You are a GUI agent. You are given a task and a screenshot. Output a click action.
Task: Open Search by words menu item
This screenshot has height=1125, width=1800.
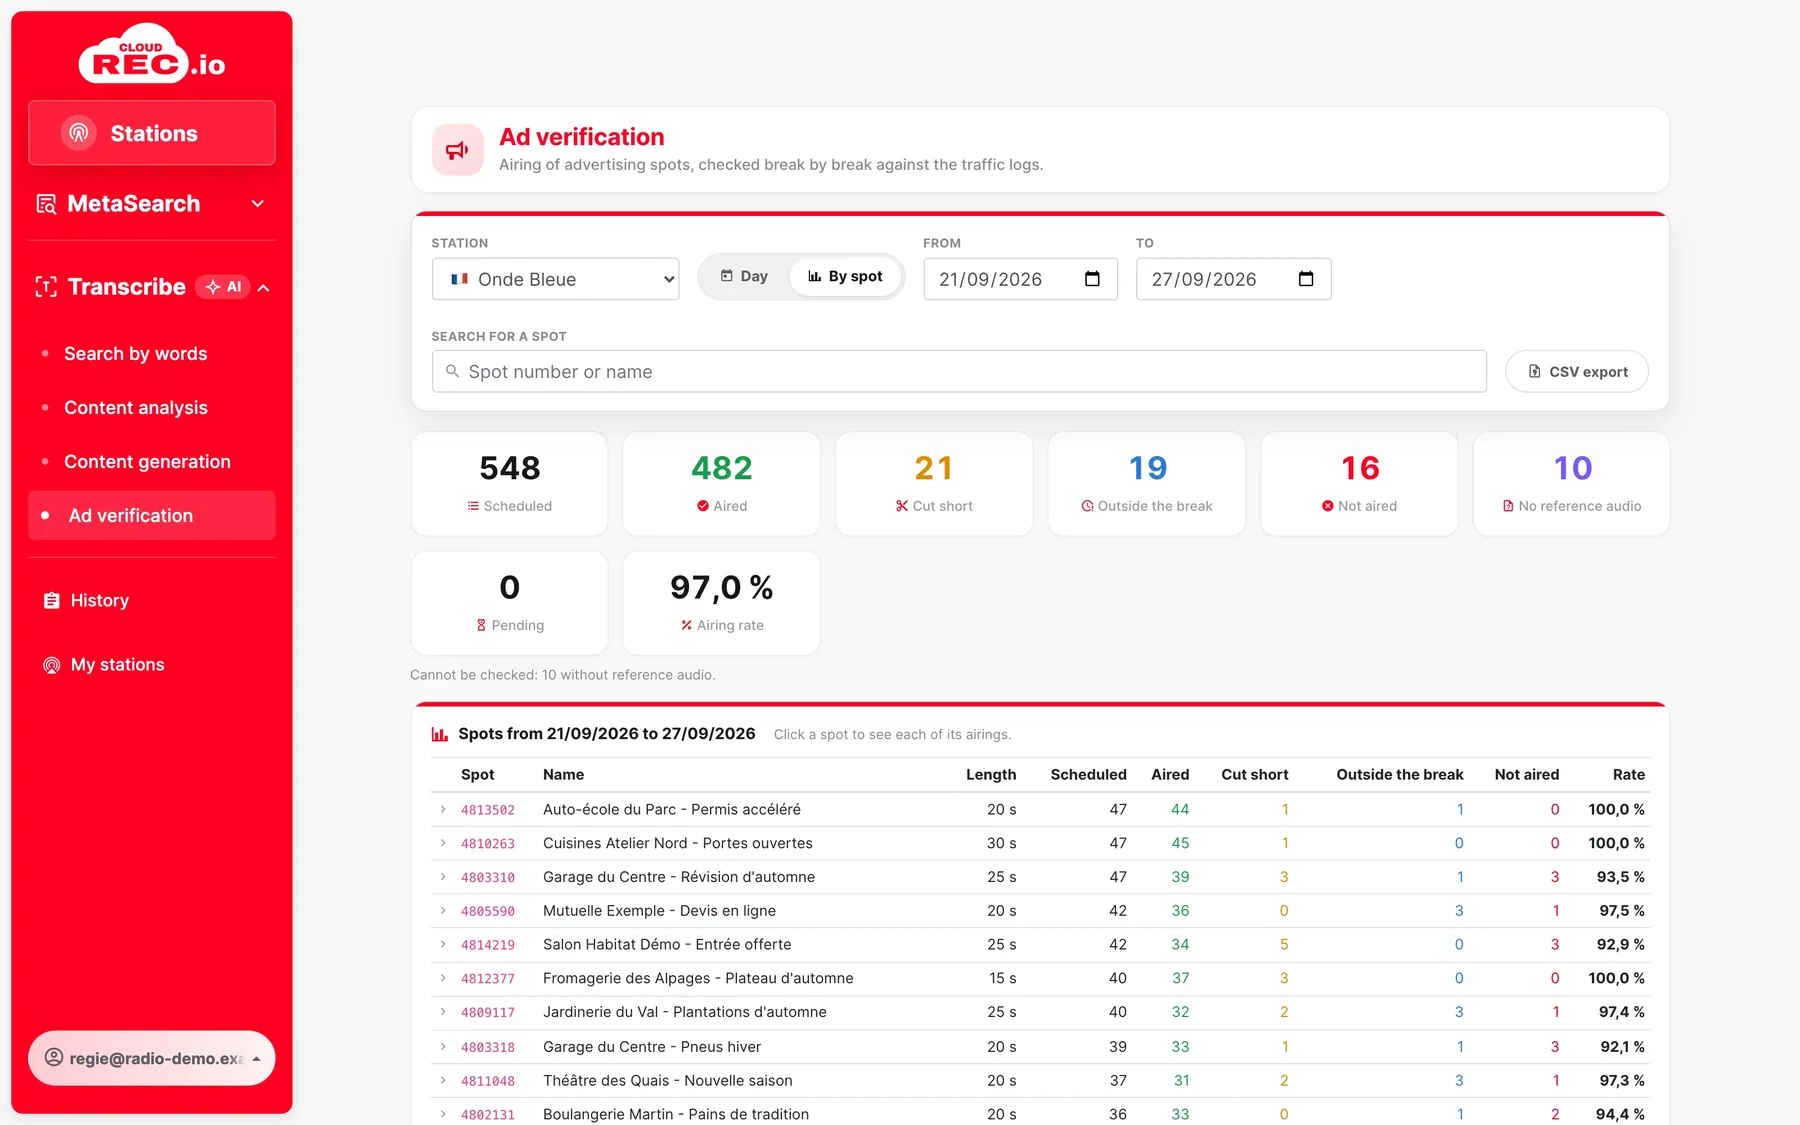pos(136,354)
